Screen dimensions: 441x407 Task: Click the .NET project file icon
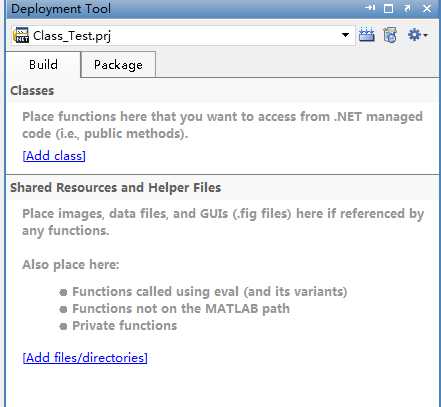pyautogui.click(x=21, y=35)
